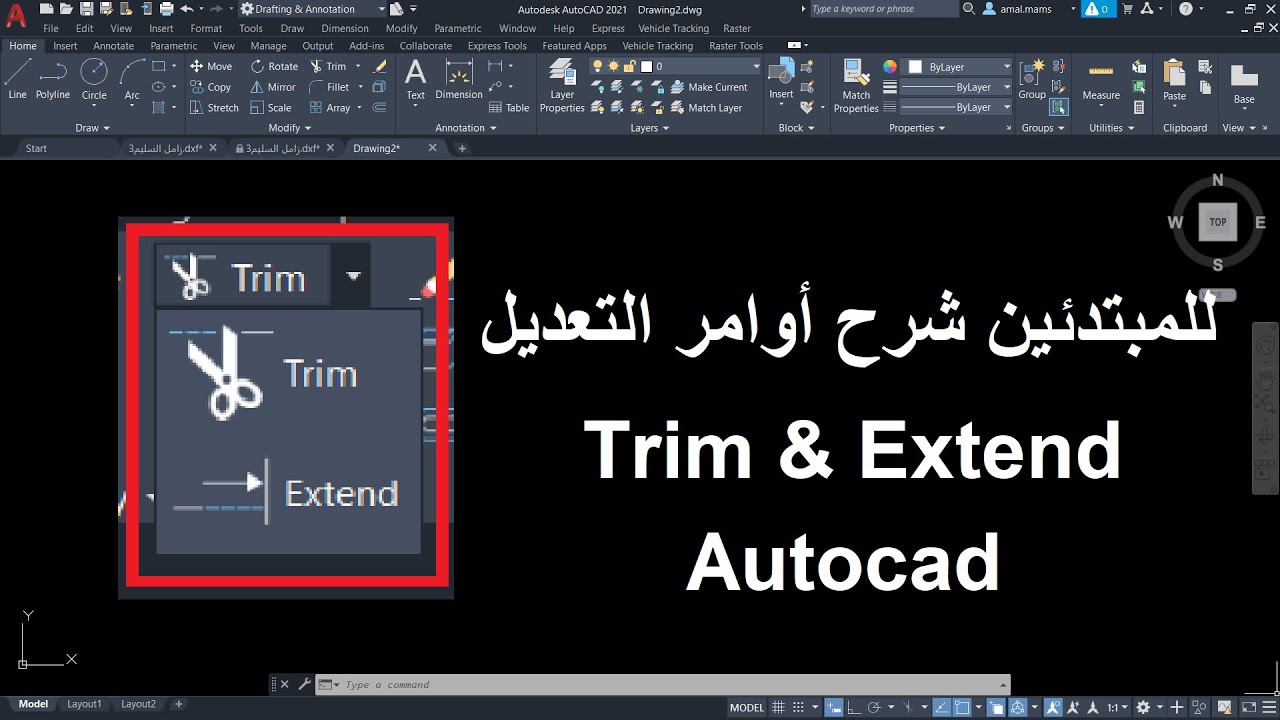Expand the Annotation panel
Screen dimensions: 1280x720
point(465,128)
